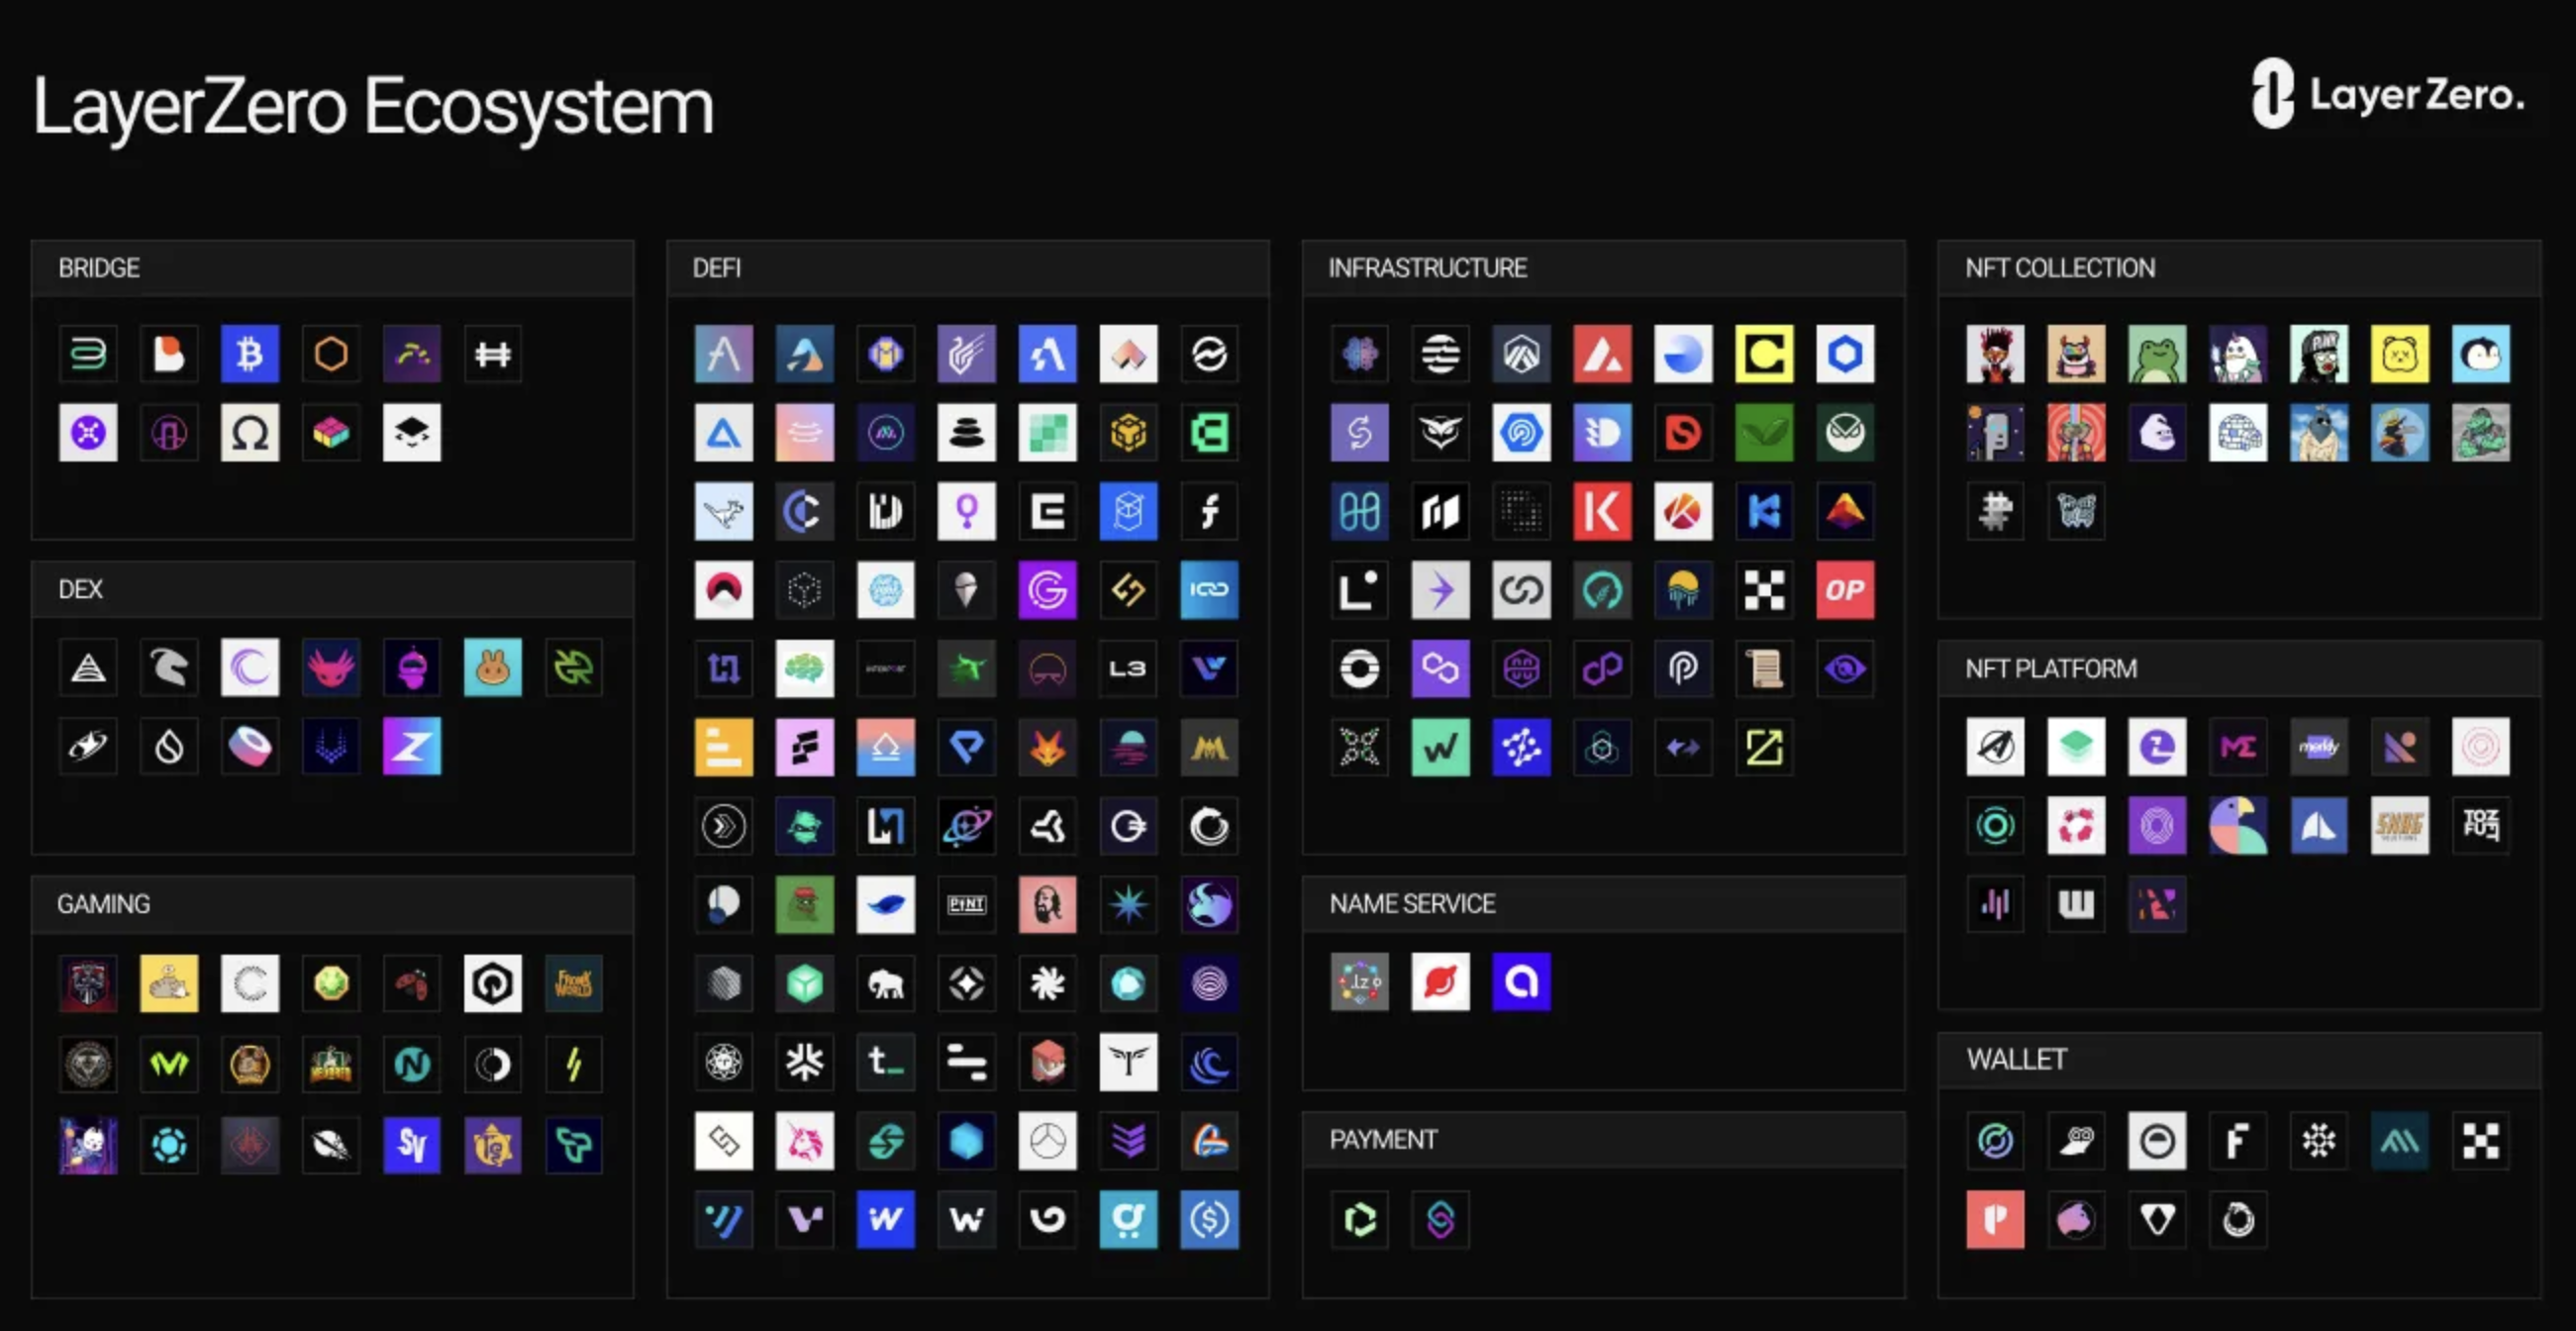Click the 'INFRASTRUCTURE' section heading
The width and height of the screenshot is (2576, 1331).
pyautogui.click(x=1428, y=268)
